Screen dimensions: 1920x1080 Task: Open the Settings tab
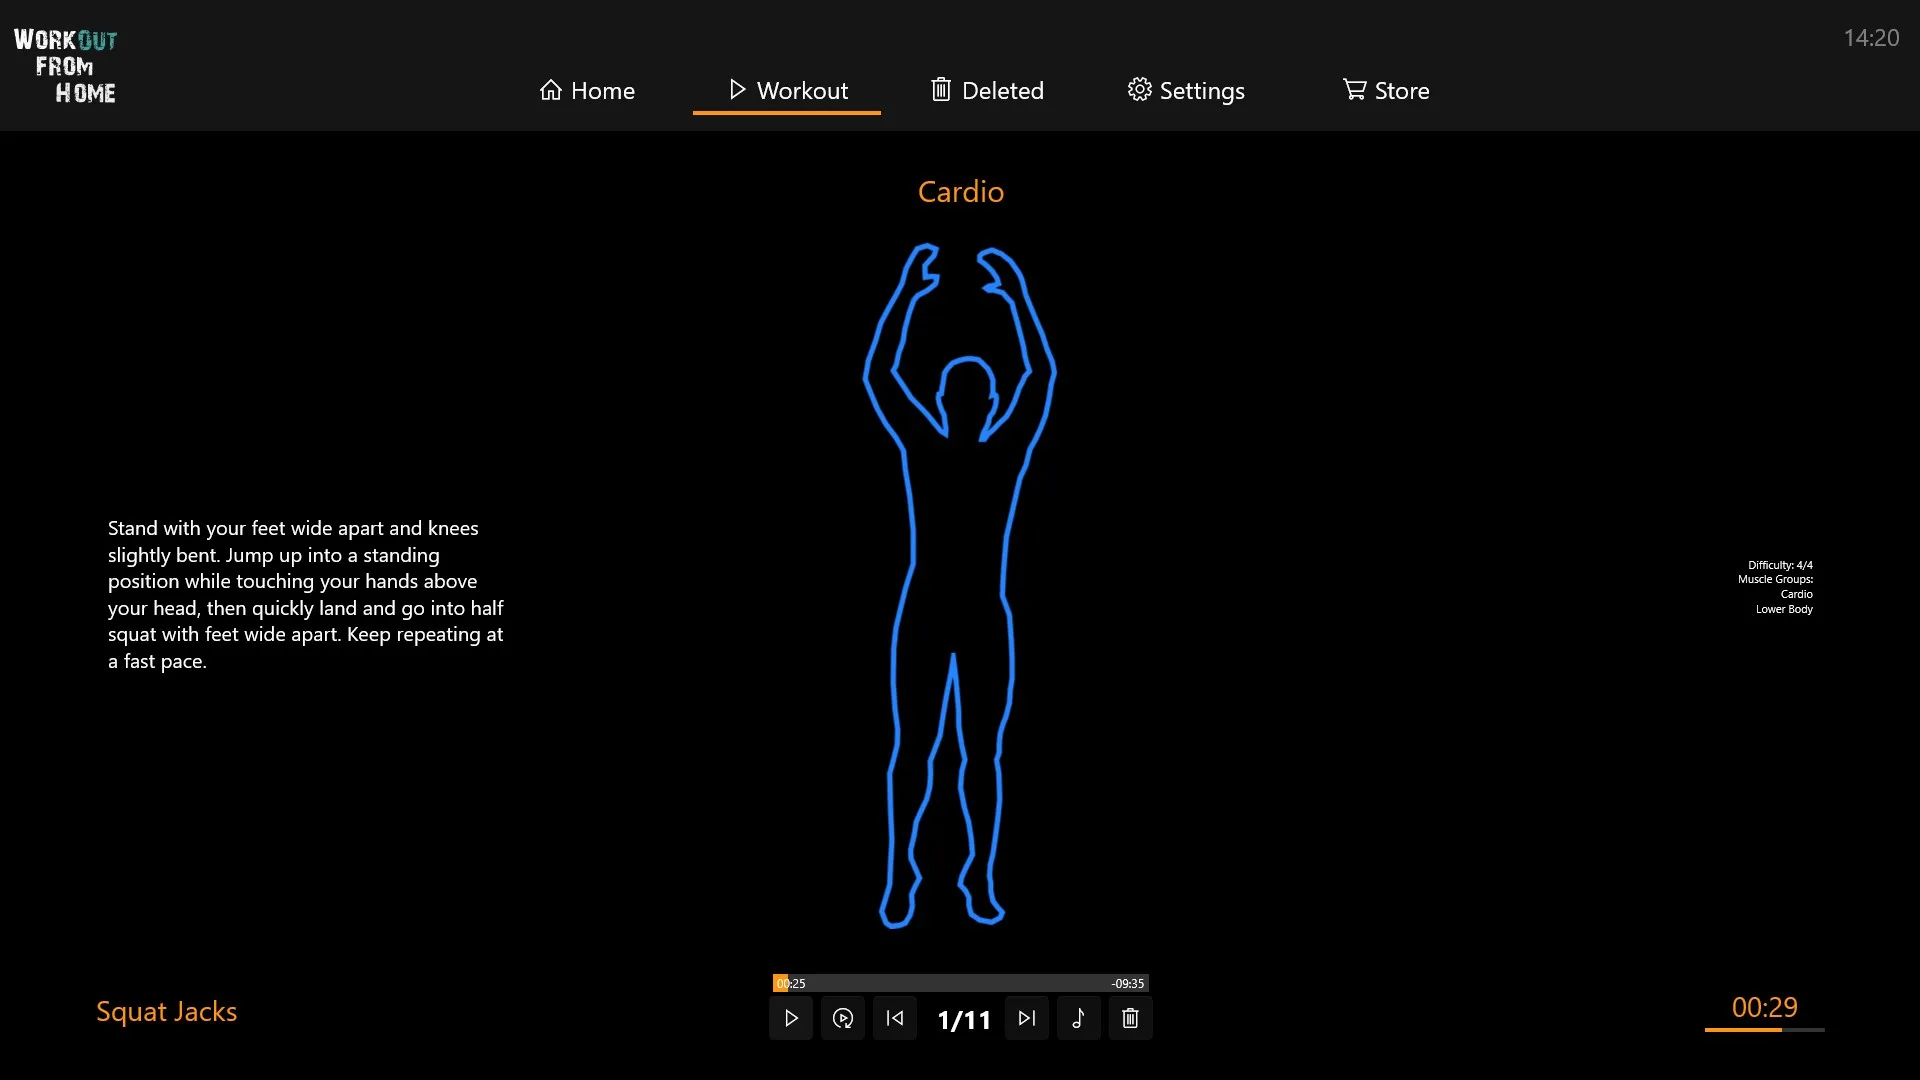point(1187,90)
